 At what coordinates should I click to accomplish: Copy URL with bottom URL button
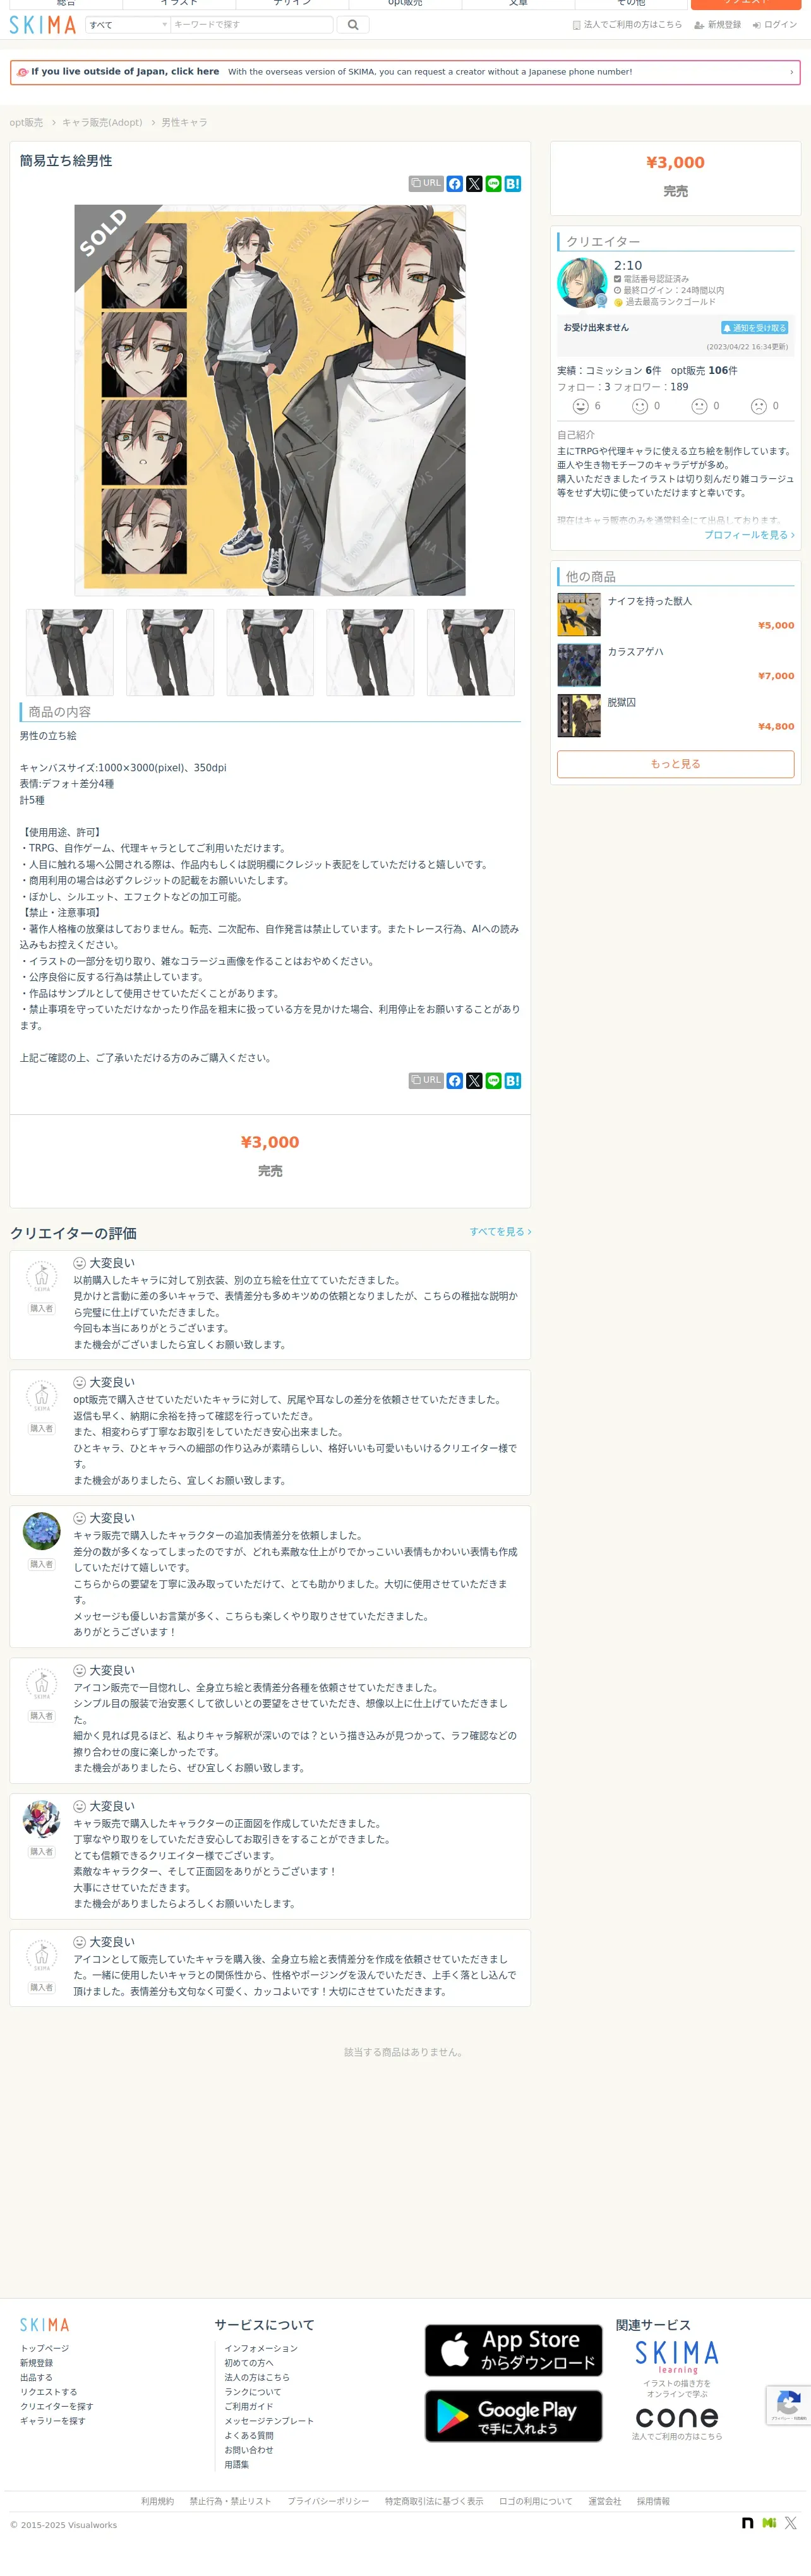[x=426, y=1080]
